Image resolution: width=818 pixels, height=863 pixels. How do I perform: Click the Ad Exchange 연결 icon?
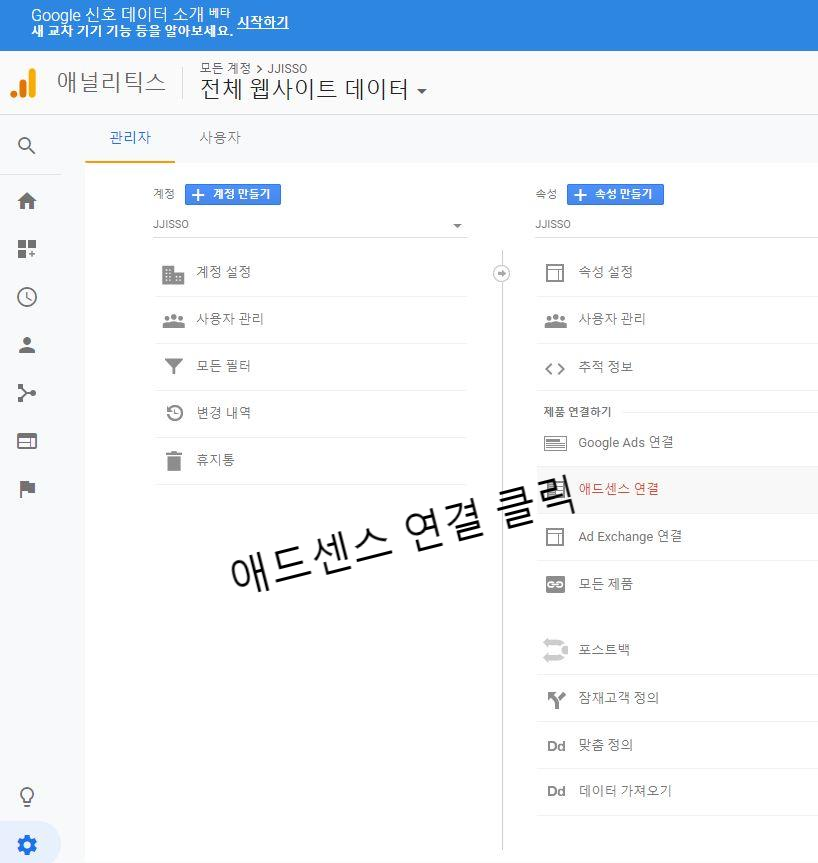coord(555,537)
